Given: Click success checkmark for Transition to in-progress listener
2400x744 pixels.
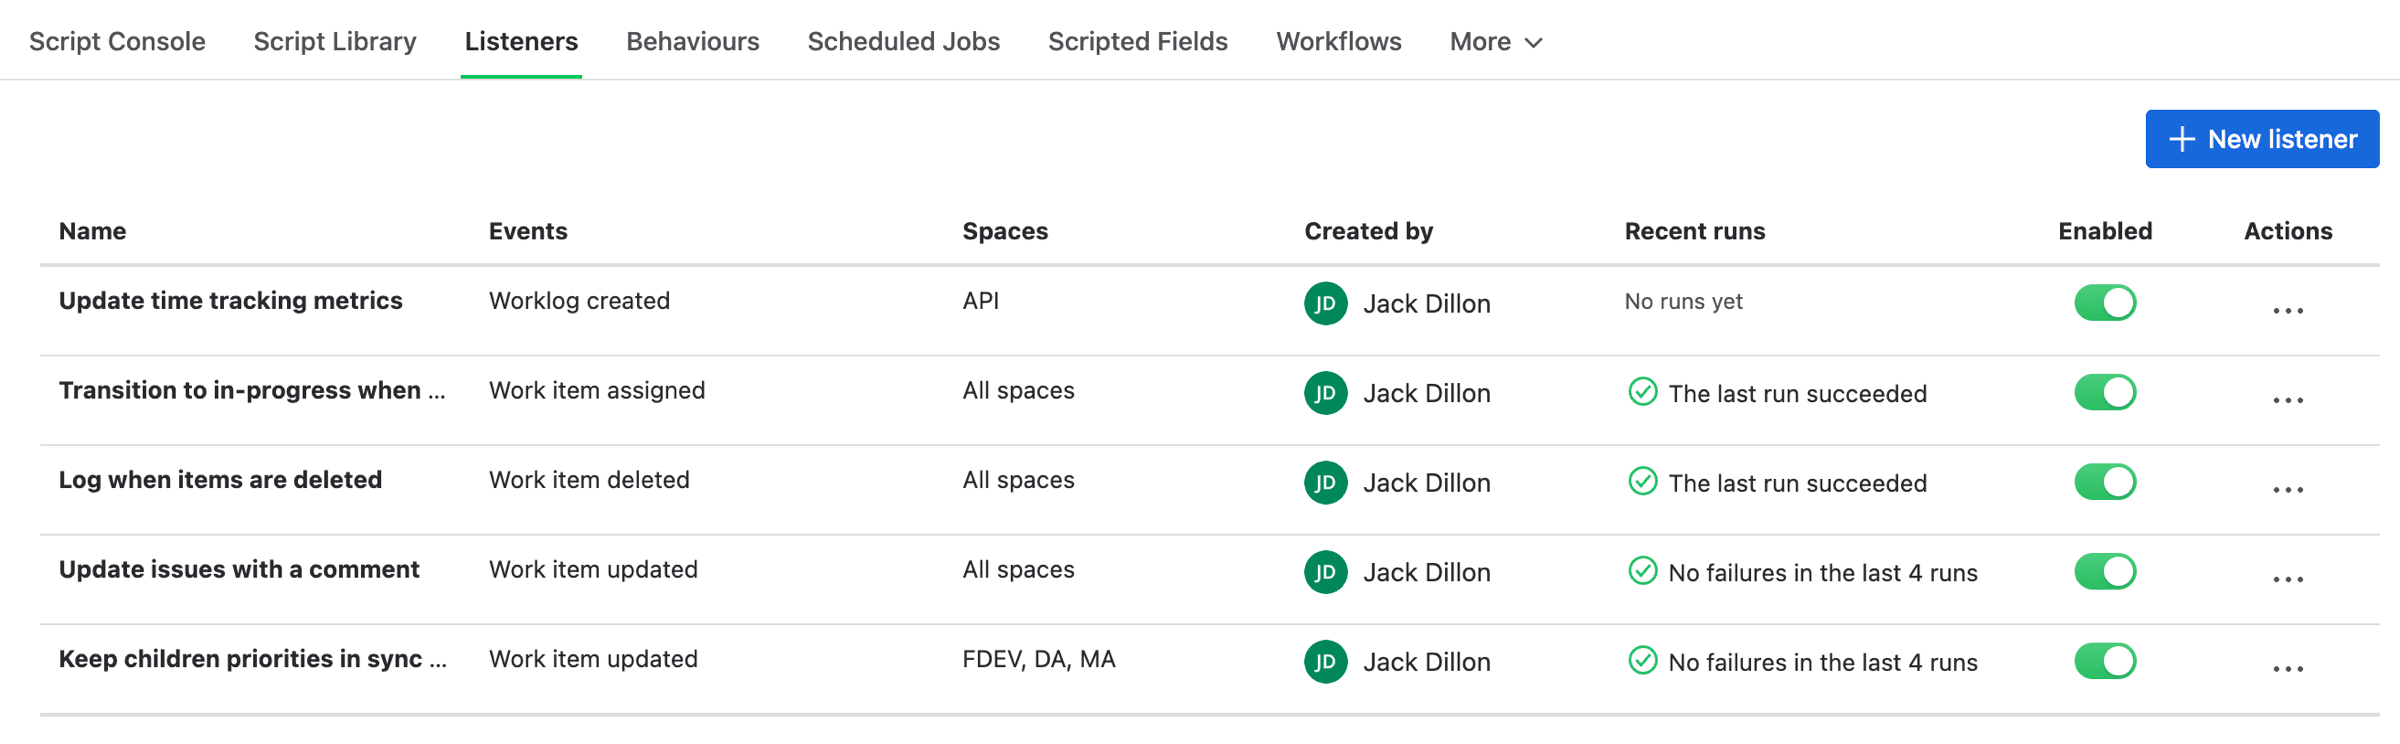Looking at the screenshot, I should coord(1642,392).
